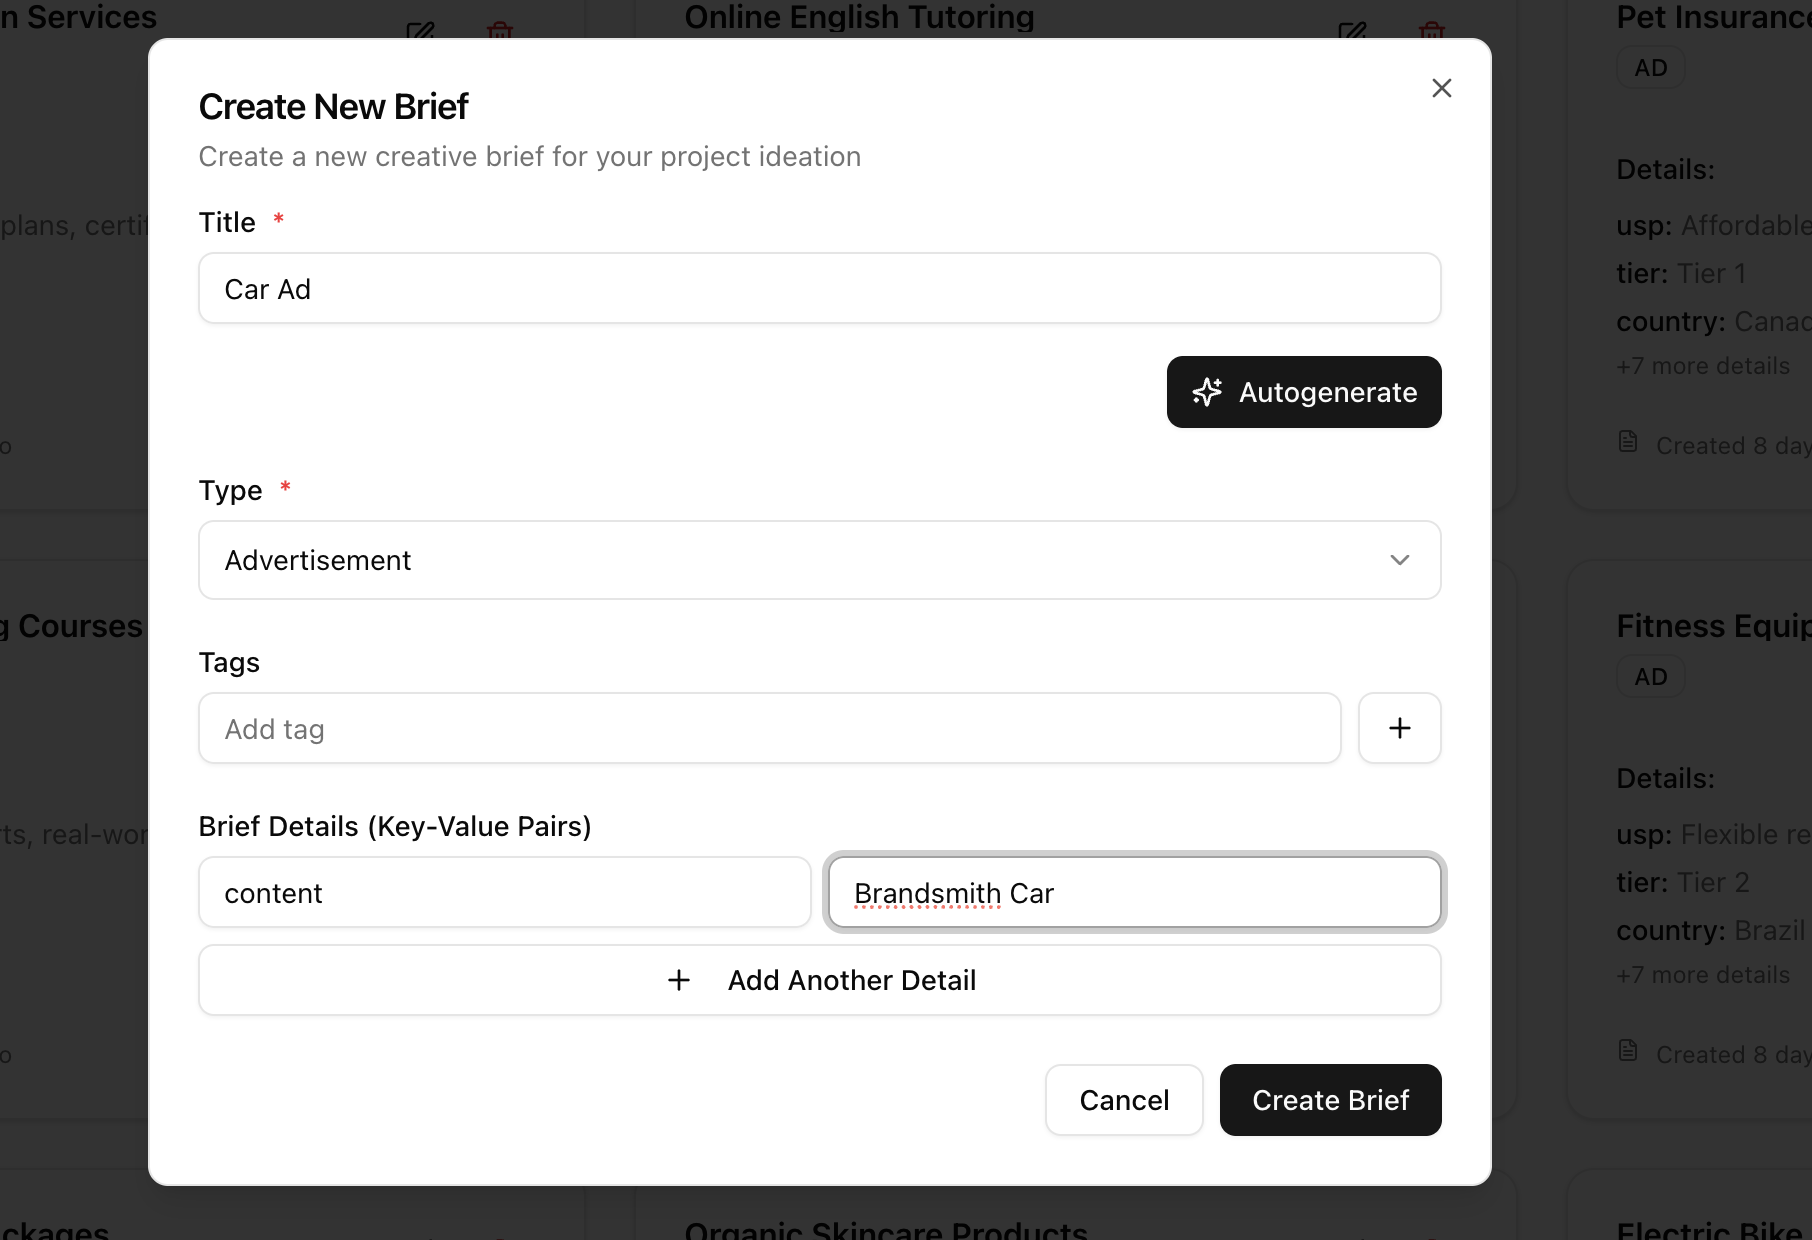Image resolution: width=1812 pixels, height=1240 pixels.
Task: Click +7 more details on Fitness Equipment card
Action: click(x=1703, y=975)
